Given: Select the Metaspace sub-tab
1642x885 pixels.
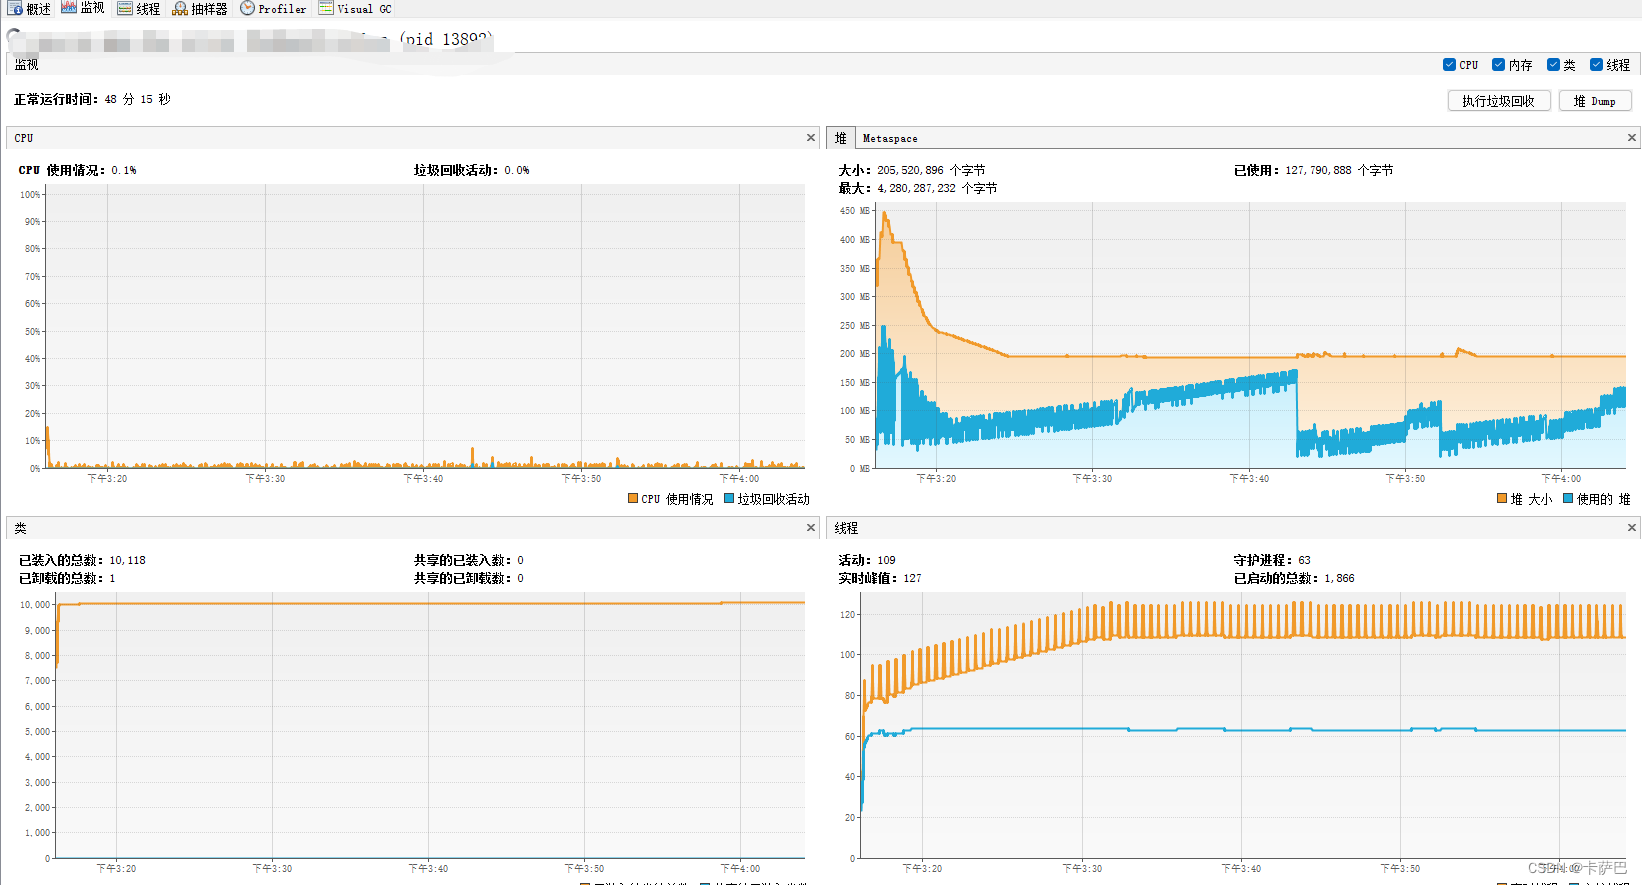Looking at the screenshot, I should click(x=890, y=139).
